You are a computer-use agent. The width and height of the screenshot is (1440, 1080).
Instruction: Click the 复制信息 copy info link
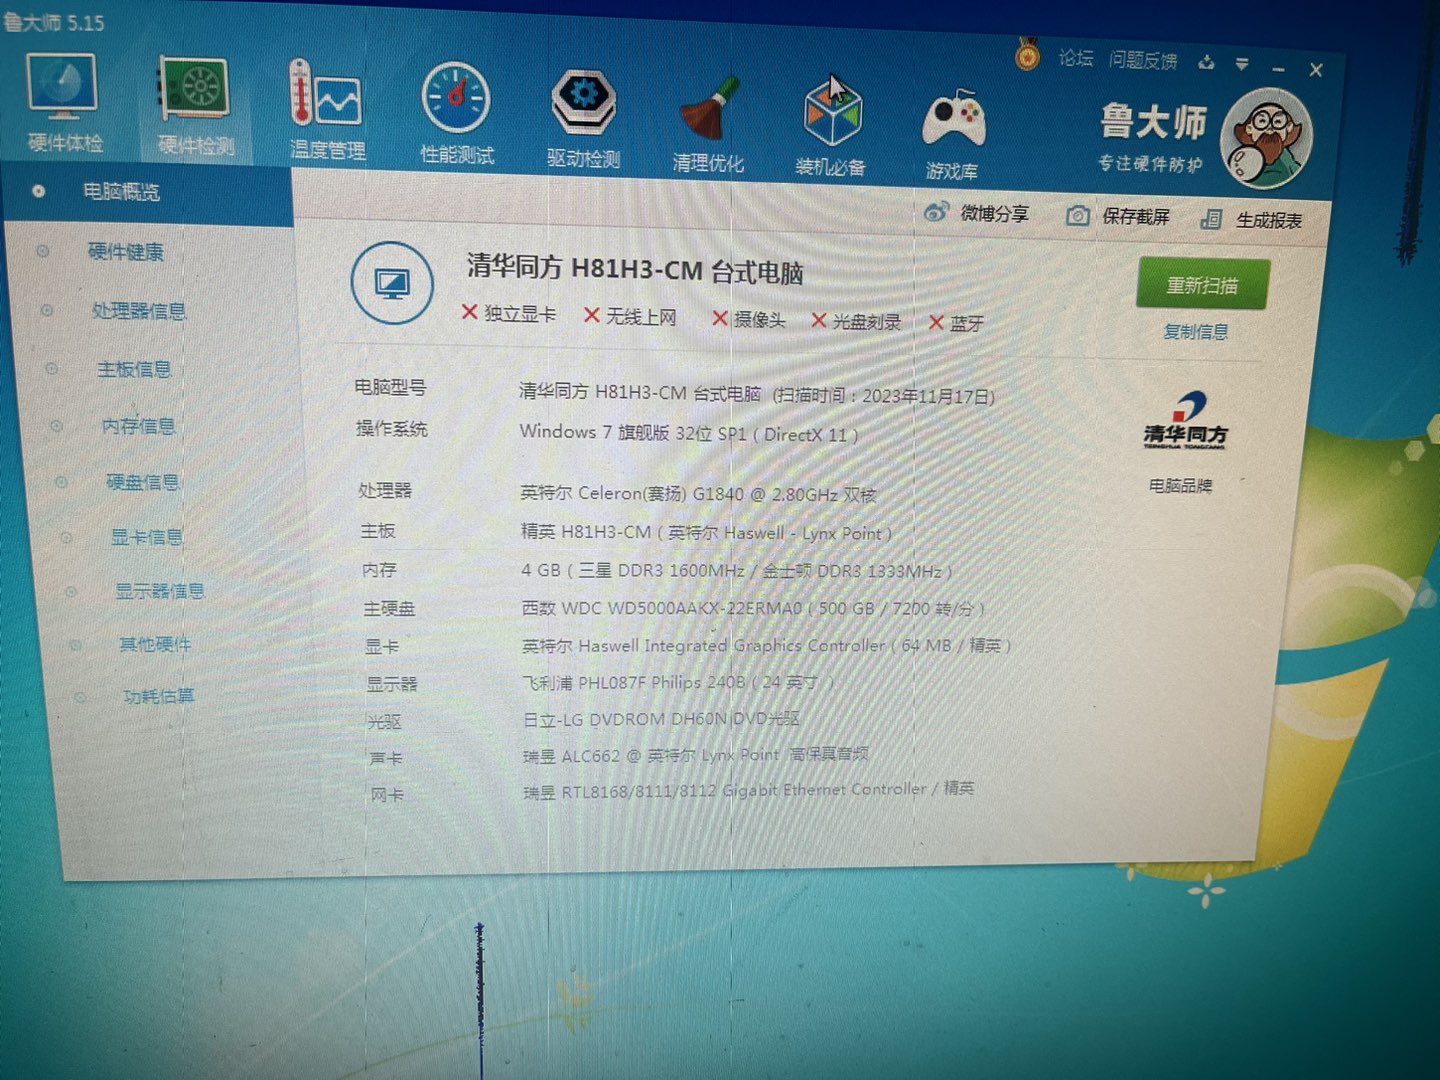(1196, 332)
